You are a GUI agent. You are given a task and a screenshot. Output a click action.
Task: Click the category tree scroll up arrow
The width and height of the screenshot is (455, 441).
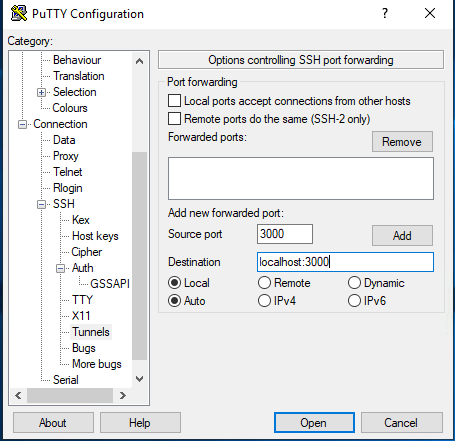tap(140, 61)
